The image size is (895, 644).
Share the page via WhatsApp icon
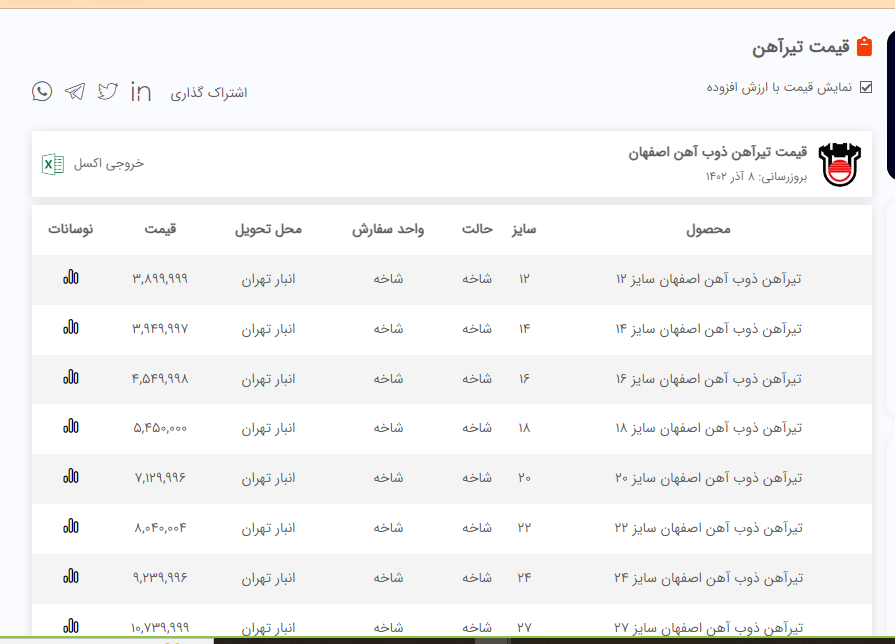tap(42, 92)
